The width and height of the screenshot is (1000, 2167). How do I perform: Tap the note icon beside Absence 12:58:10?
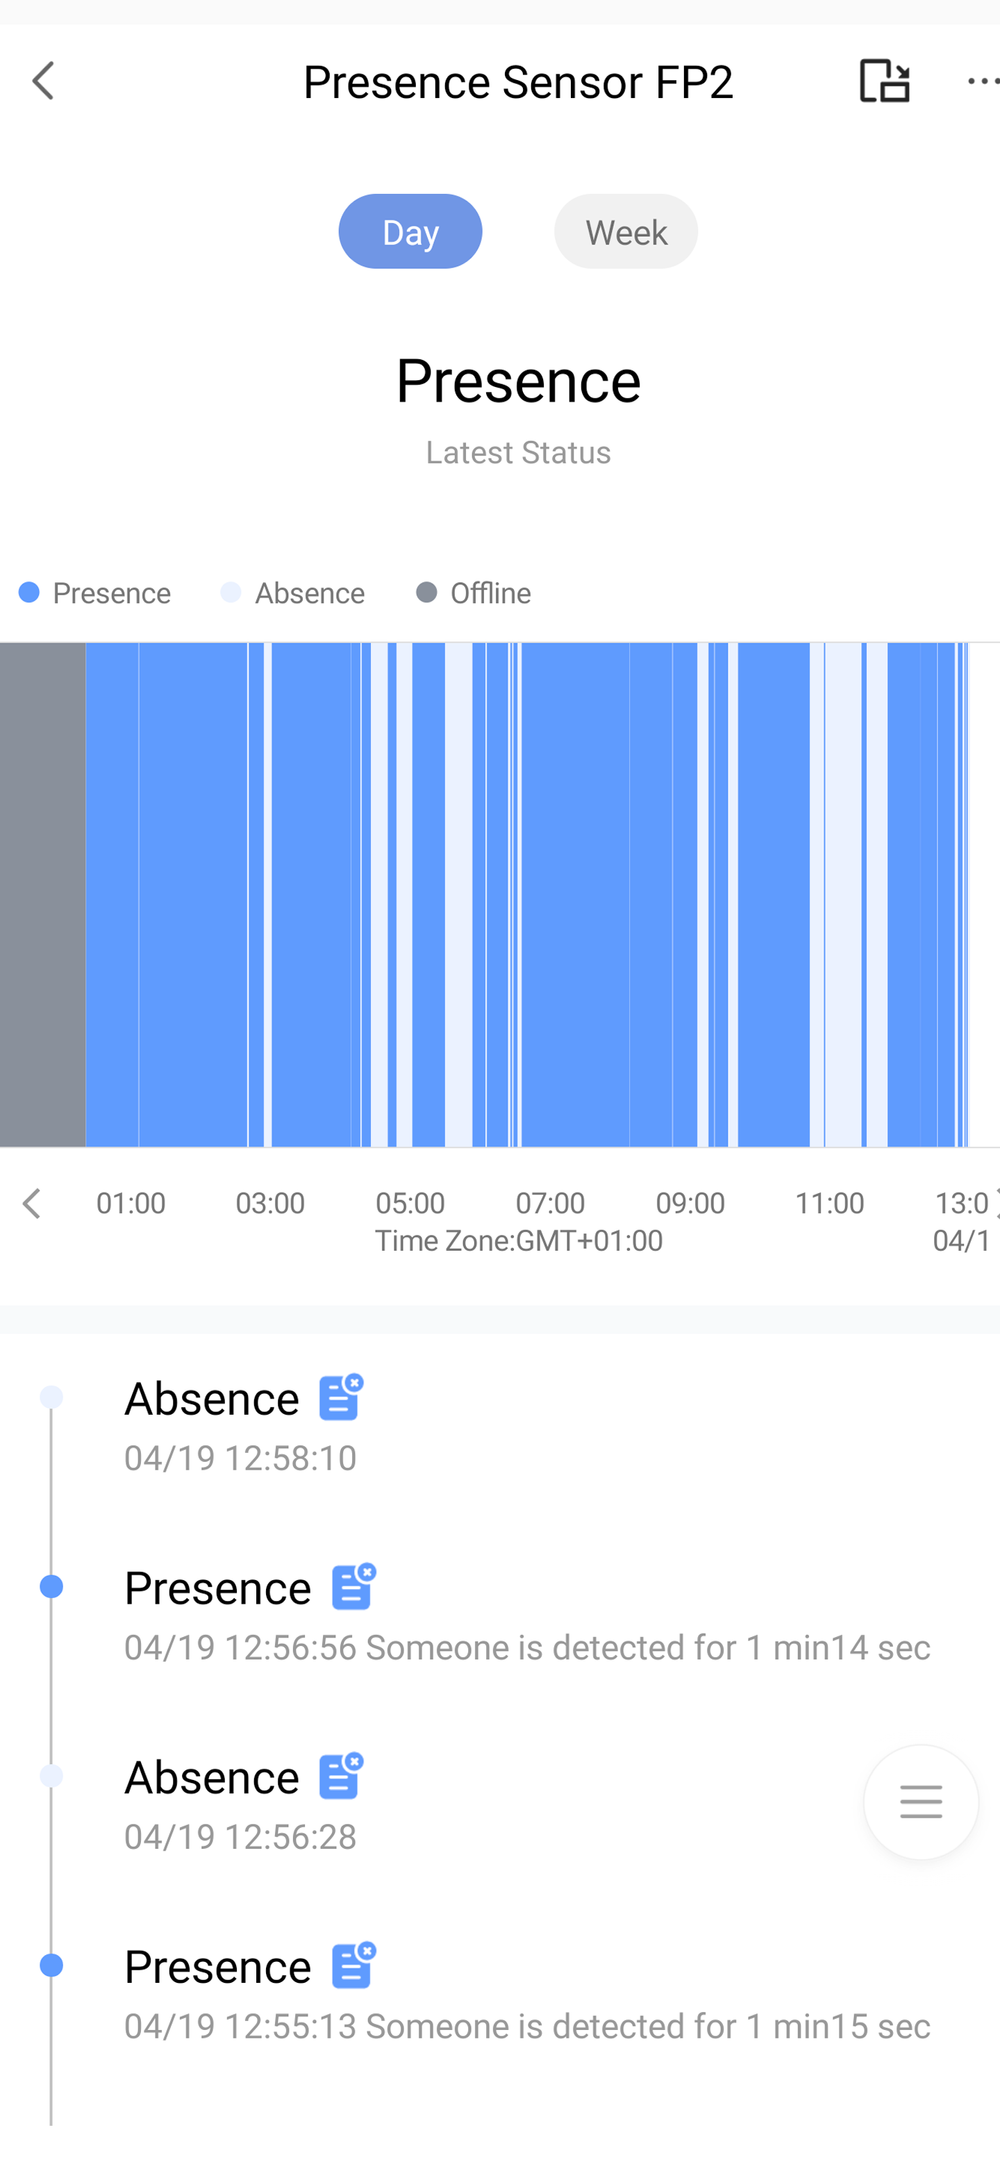(341, 1397)
